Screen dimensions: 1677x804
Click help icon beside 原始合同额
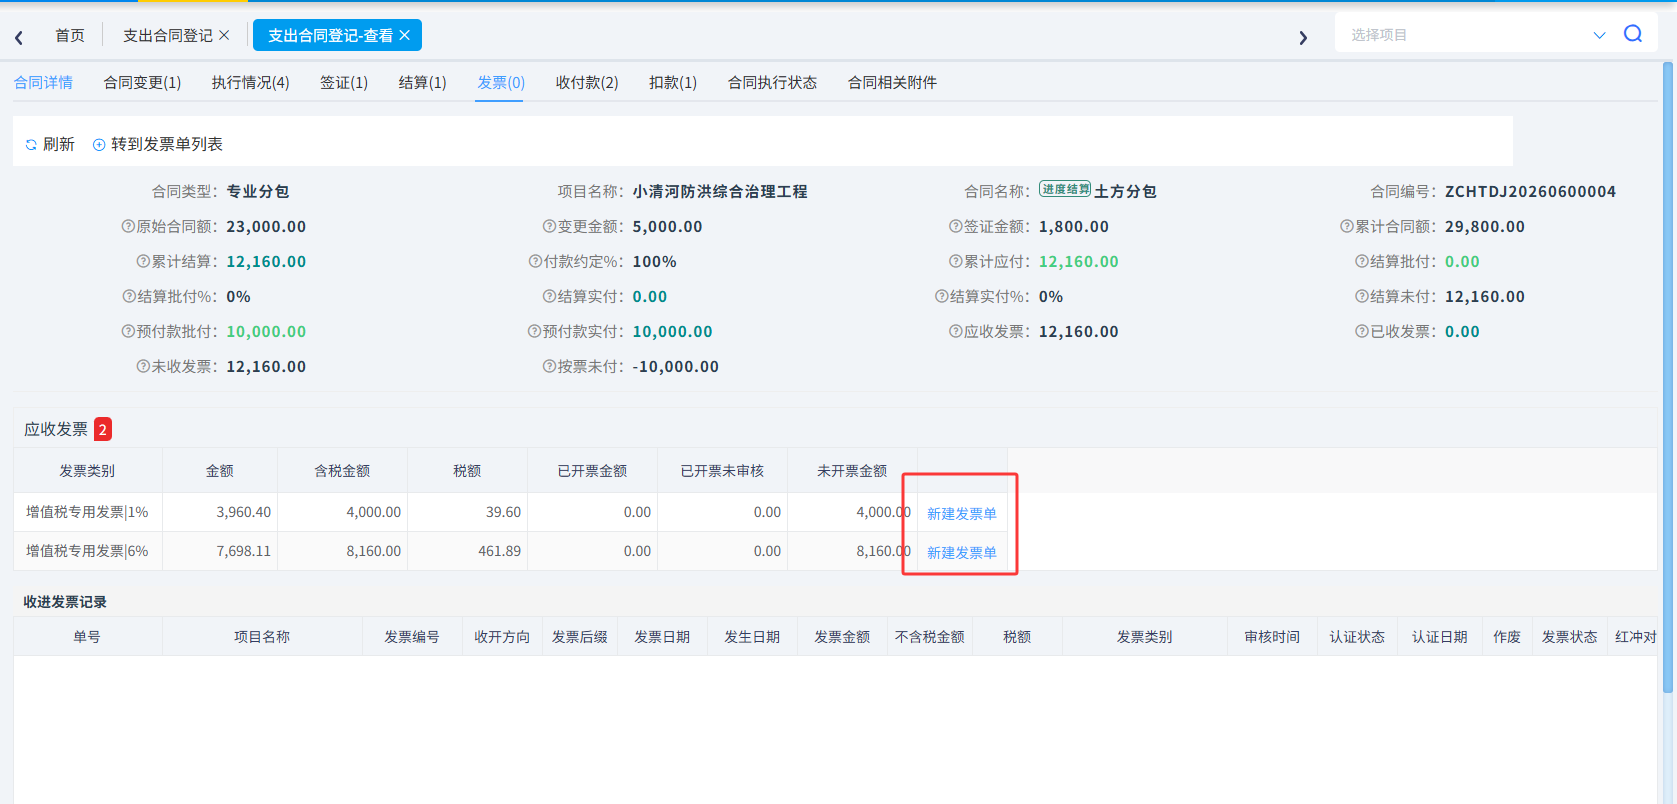(x=128, y=227)
